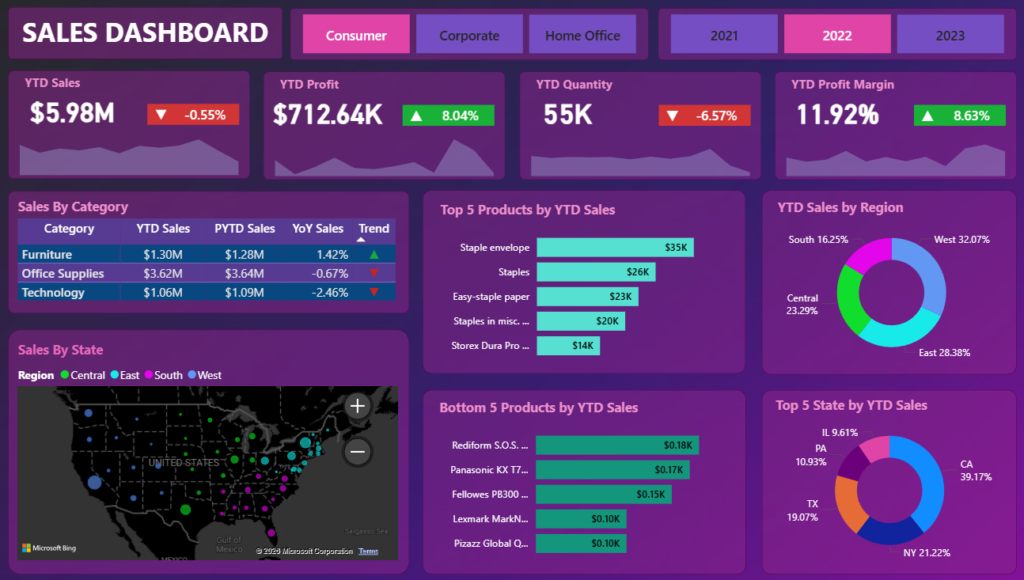Sort table by YoY Sales column header
This screenshot has width=1024, height=580.
(x=317, y=229)
